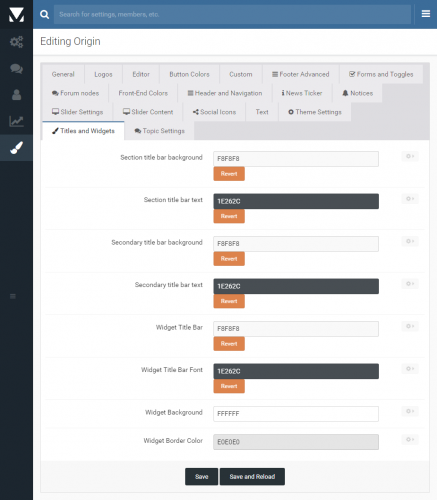Open the system settings gears icon in sidebar
The height and width of the screenshot is (500, 437).
16,42
